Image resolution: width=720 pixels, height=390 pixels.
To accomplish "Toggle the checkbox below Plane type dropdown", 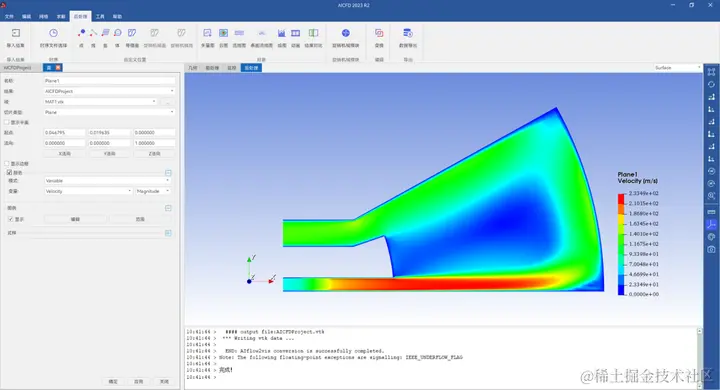I will 7,122.
